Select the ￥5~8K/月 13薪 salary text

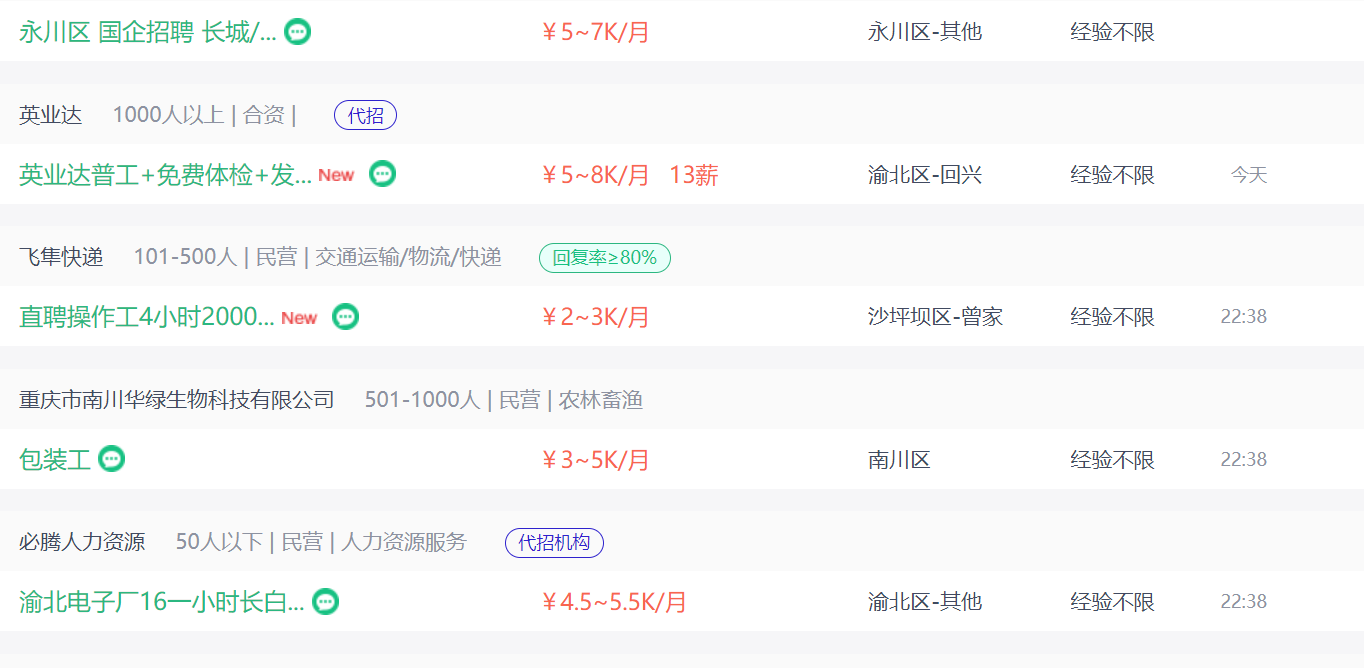click(630, 175)
